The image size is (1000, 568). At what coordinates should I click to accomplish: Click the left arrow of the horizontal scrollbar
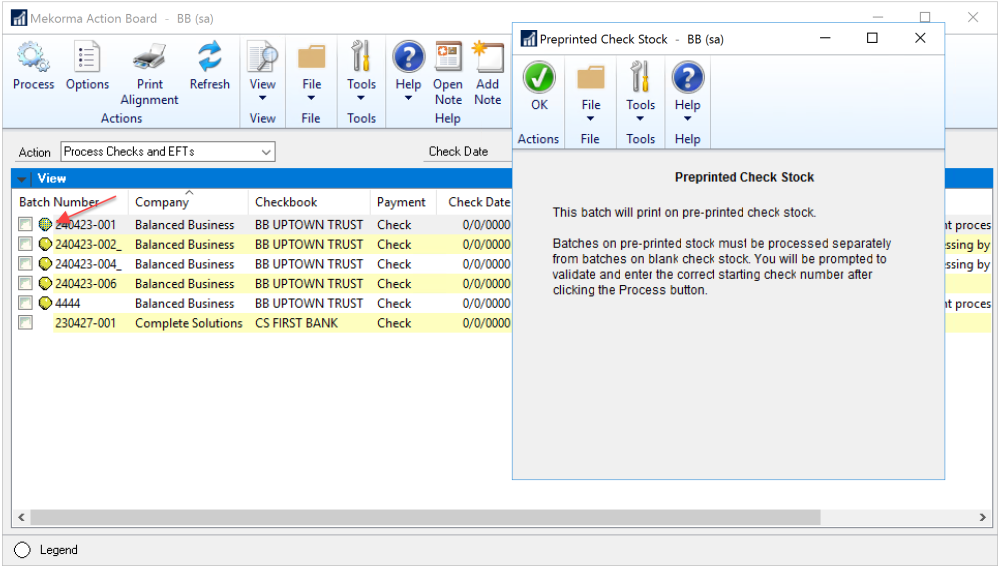21,517
